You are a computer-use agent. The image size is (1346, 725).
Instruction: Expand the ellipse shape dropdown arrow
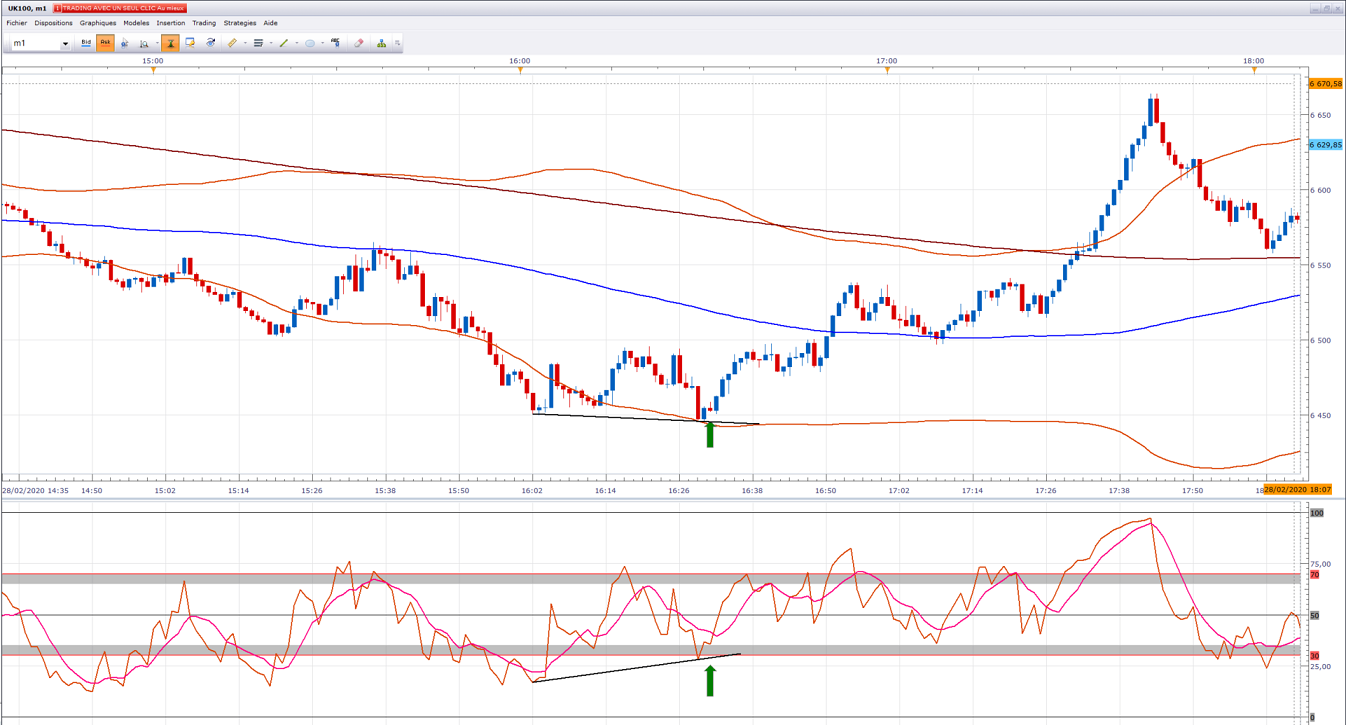point(322,43)
